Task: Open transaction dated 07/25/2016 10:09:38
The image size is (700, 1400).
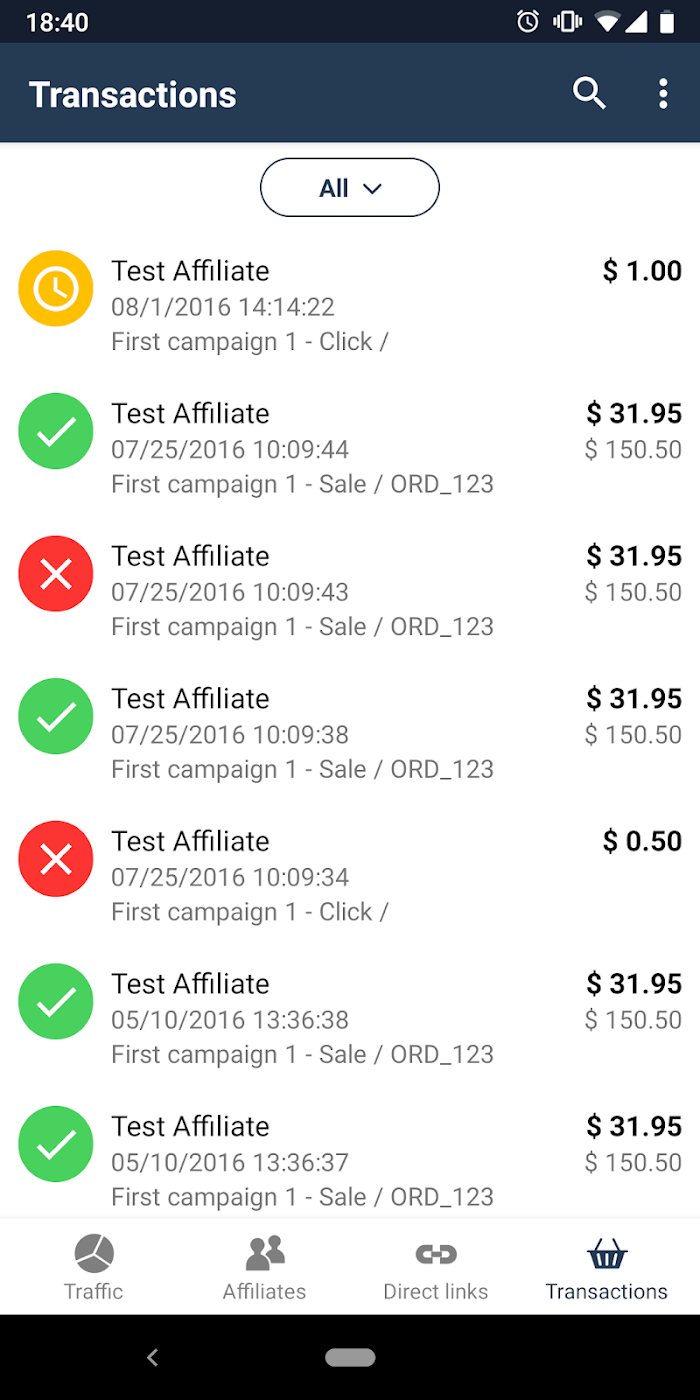Action: pyautogui.click(x=350, y=733)
